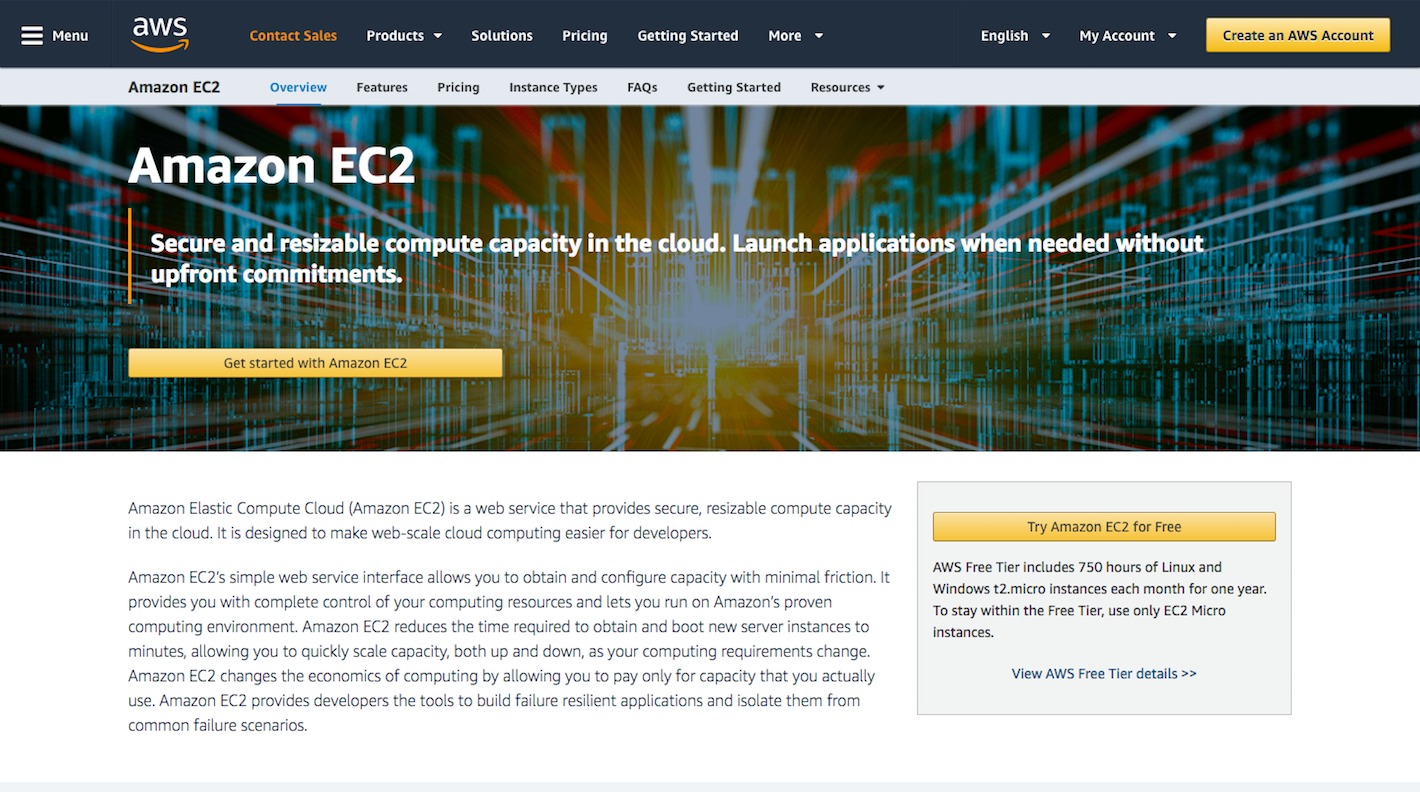The width and height of the screenshot is (1420, 792).
Task: Select the Instance Types tab
Action: (553, 87)
